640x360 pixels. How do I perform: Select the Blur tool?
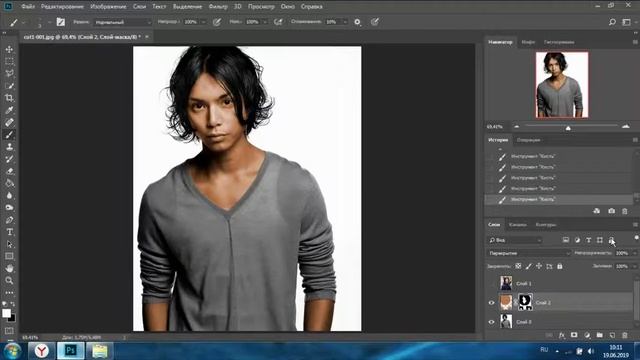9,196
